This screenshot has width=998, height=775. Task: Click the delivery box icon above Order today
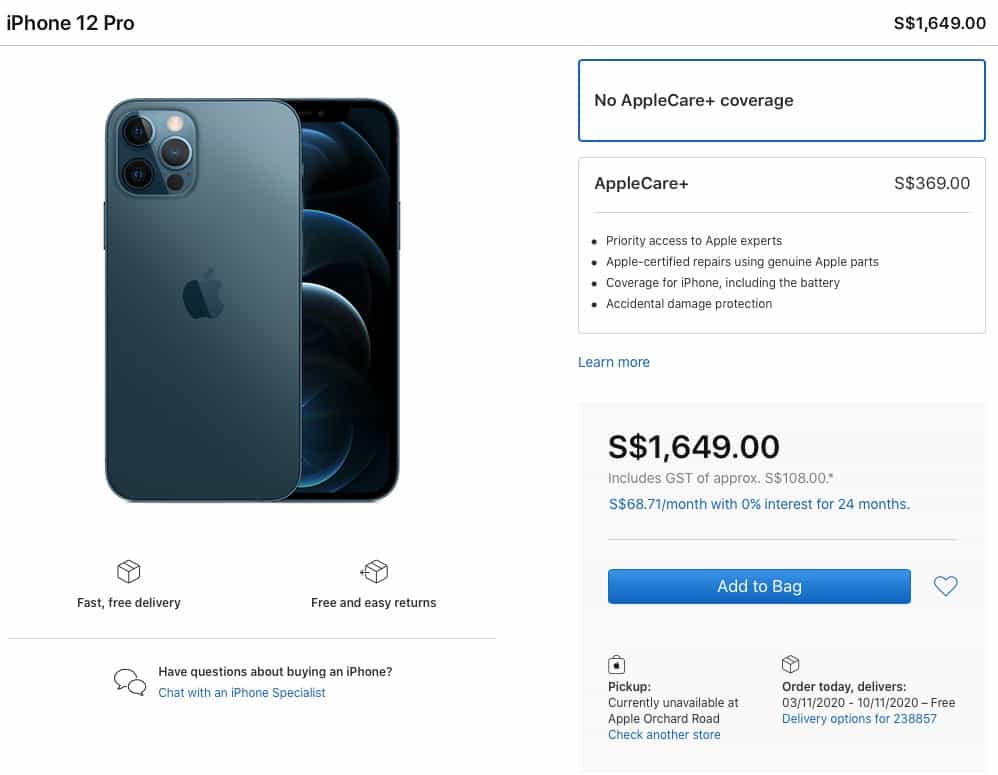click(790, 665)
